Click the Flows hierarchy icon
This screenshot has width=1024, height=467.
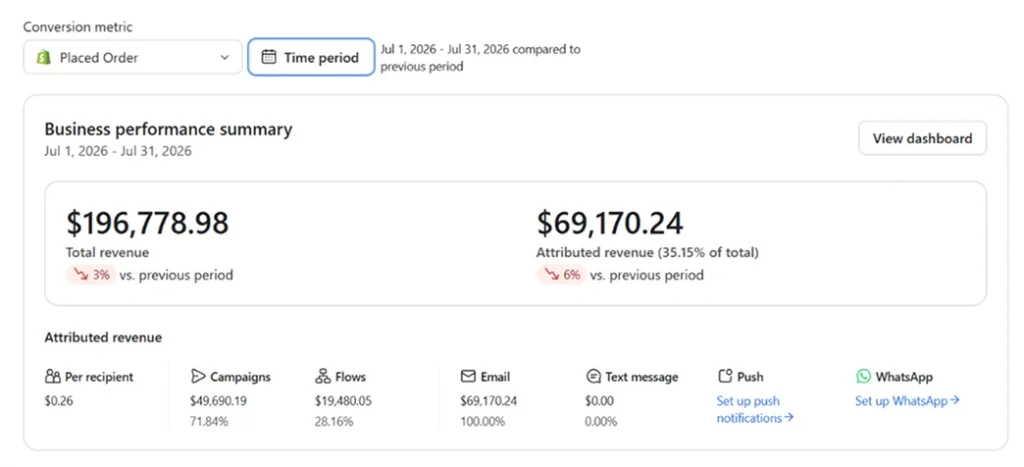pos(323,377)
